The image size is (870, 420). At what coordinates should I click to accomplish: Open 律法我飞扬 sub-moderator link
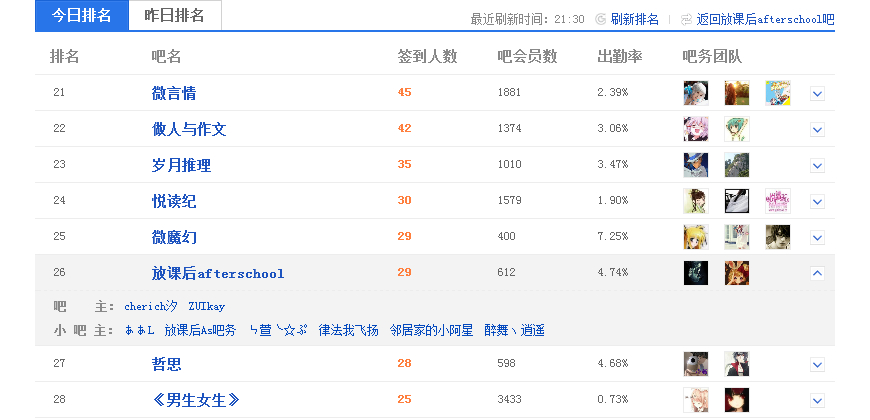[348, 331]
